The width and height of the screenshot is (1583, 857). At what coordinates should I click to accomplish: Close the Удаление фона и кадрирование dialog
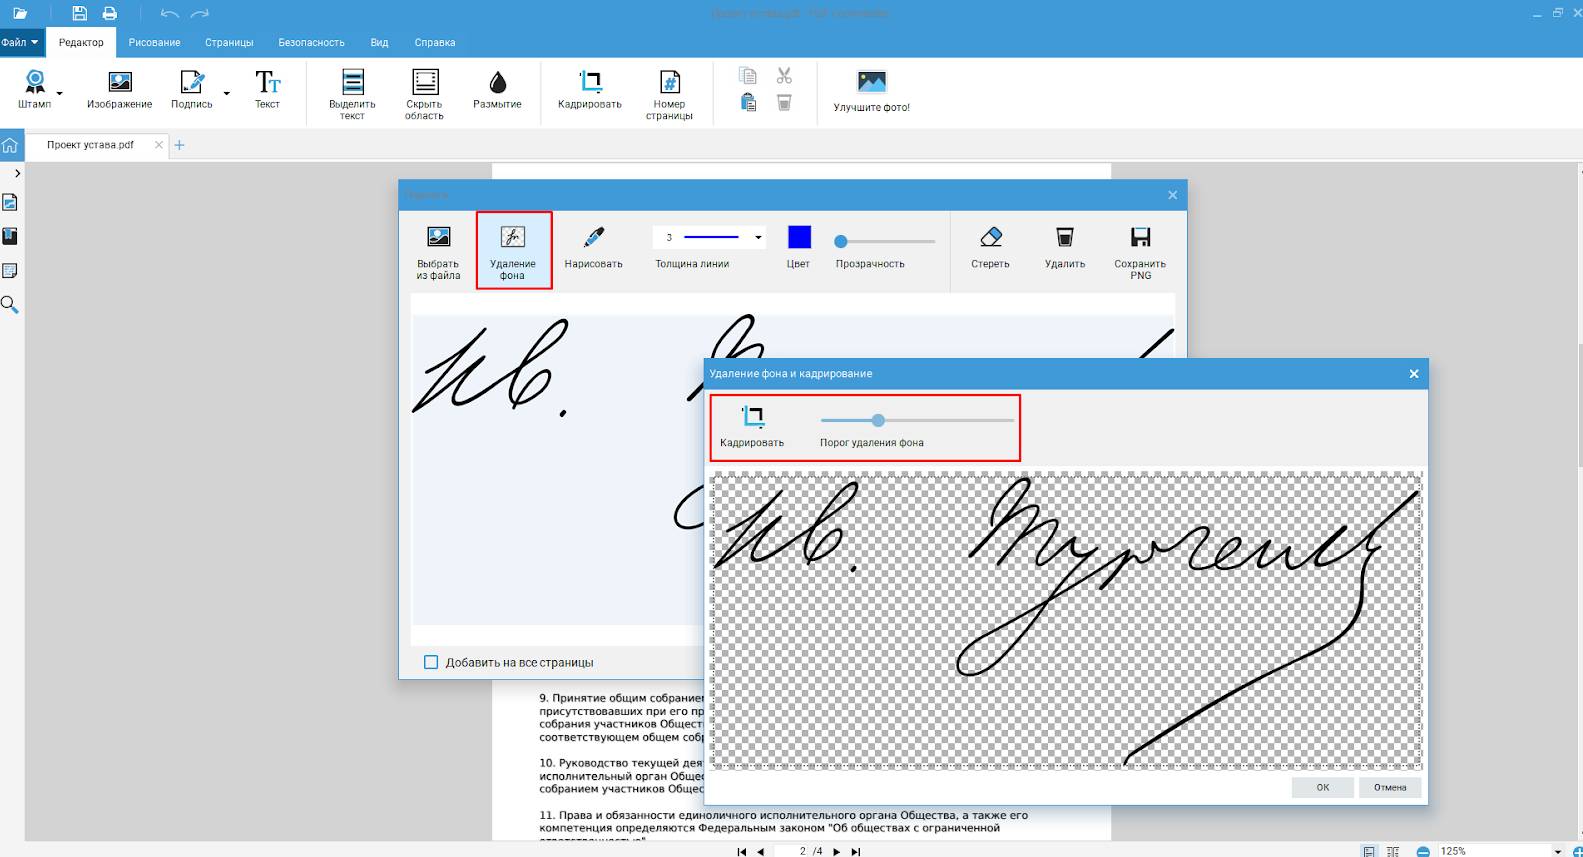coord(1414,374)
